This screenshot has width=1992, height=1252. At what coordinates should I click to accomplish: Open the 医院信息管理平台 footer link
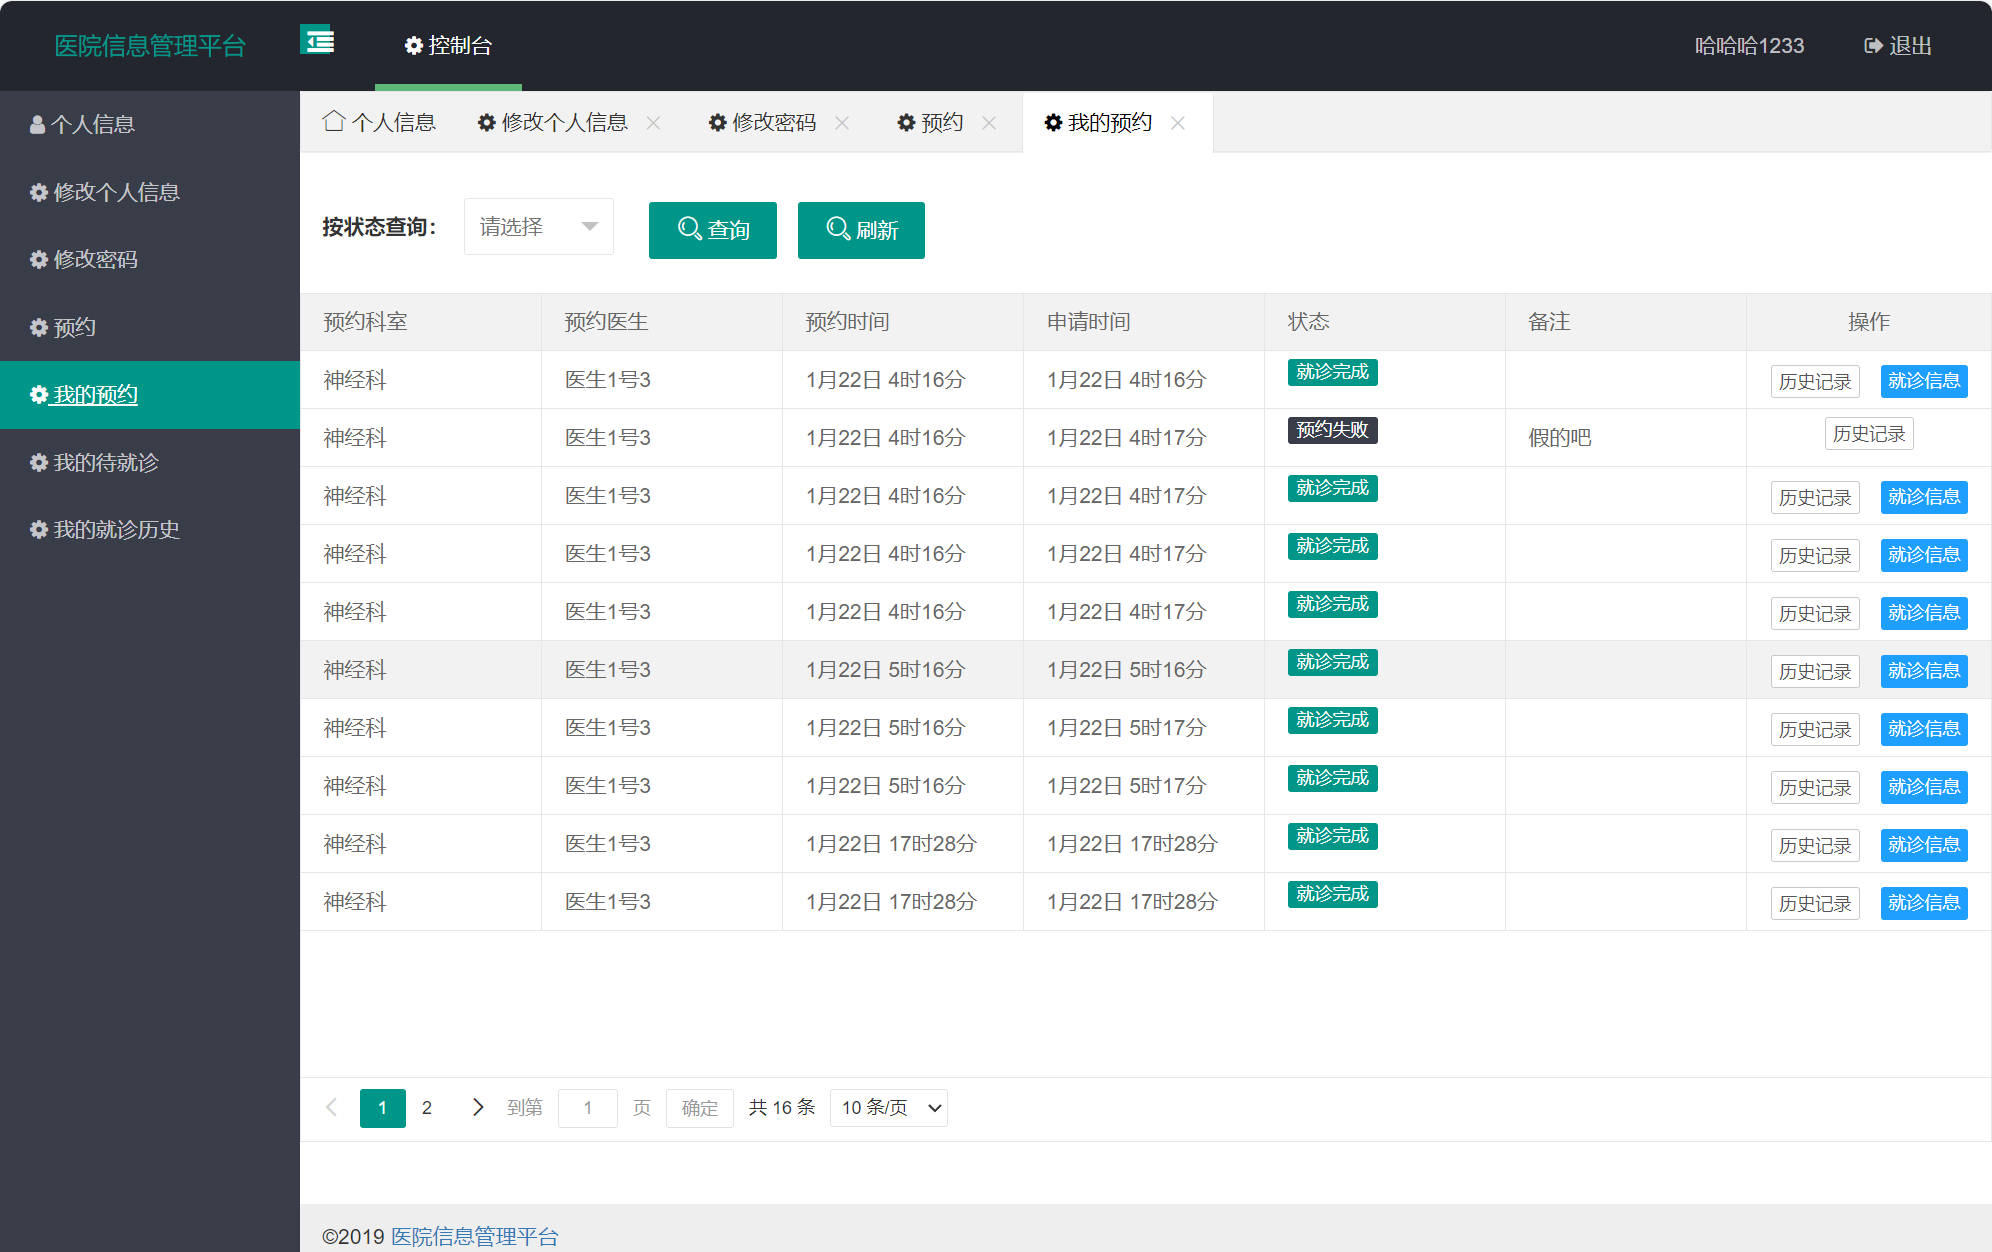pyautogui.click(x=473, y=1236)
